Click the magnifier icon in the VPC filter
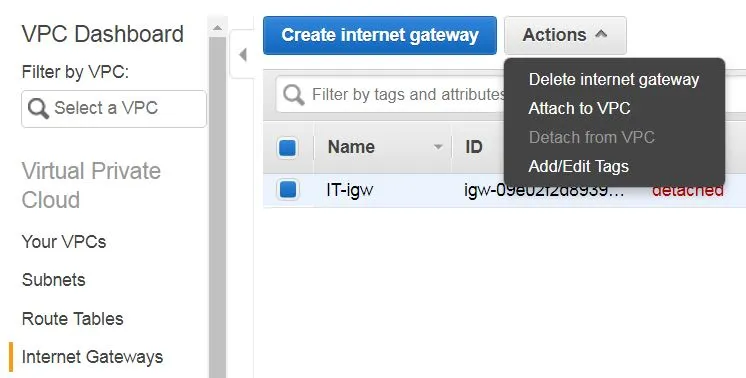 pos(38,108)
